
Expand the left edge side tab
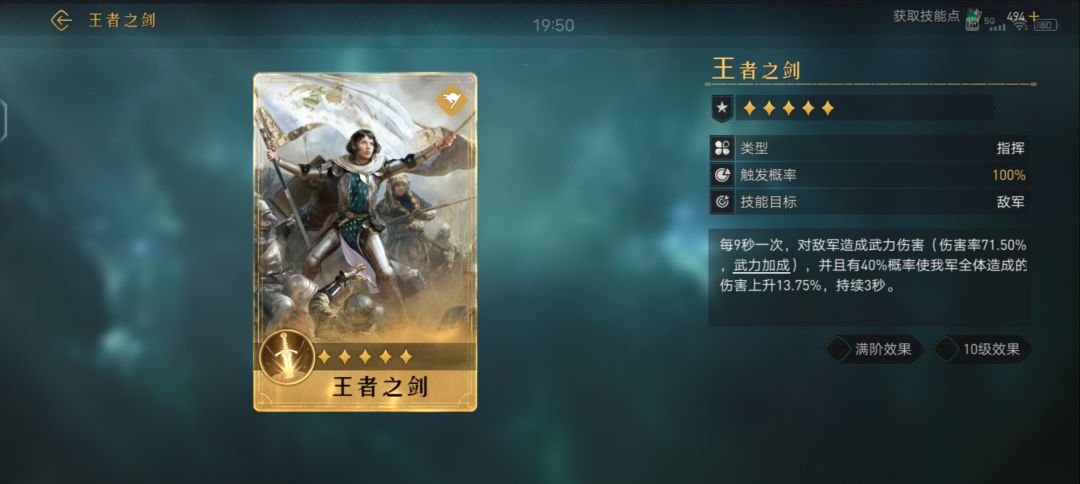3,121
